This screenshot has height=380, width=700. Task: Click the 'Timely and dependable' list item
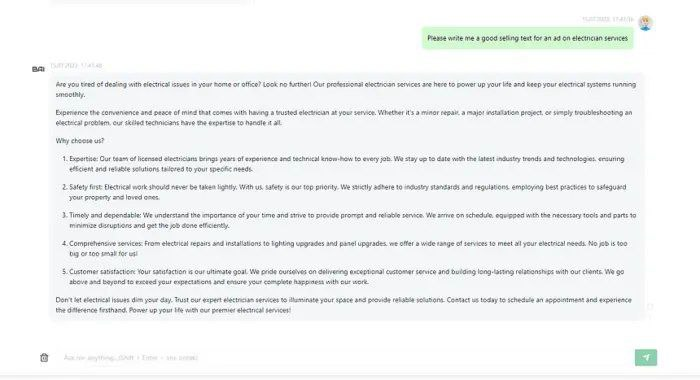pyautogui.click(x=347, y=220)
